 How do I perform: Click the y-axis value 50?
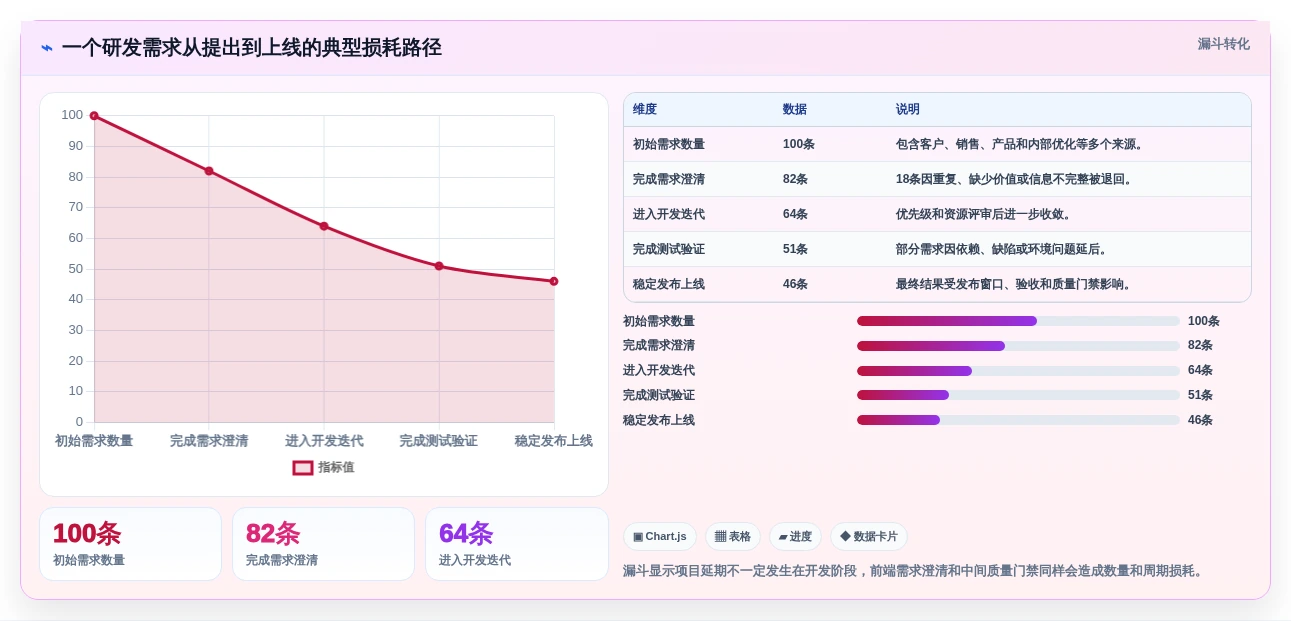[76, 269]
